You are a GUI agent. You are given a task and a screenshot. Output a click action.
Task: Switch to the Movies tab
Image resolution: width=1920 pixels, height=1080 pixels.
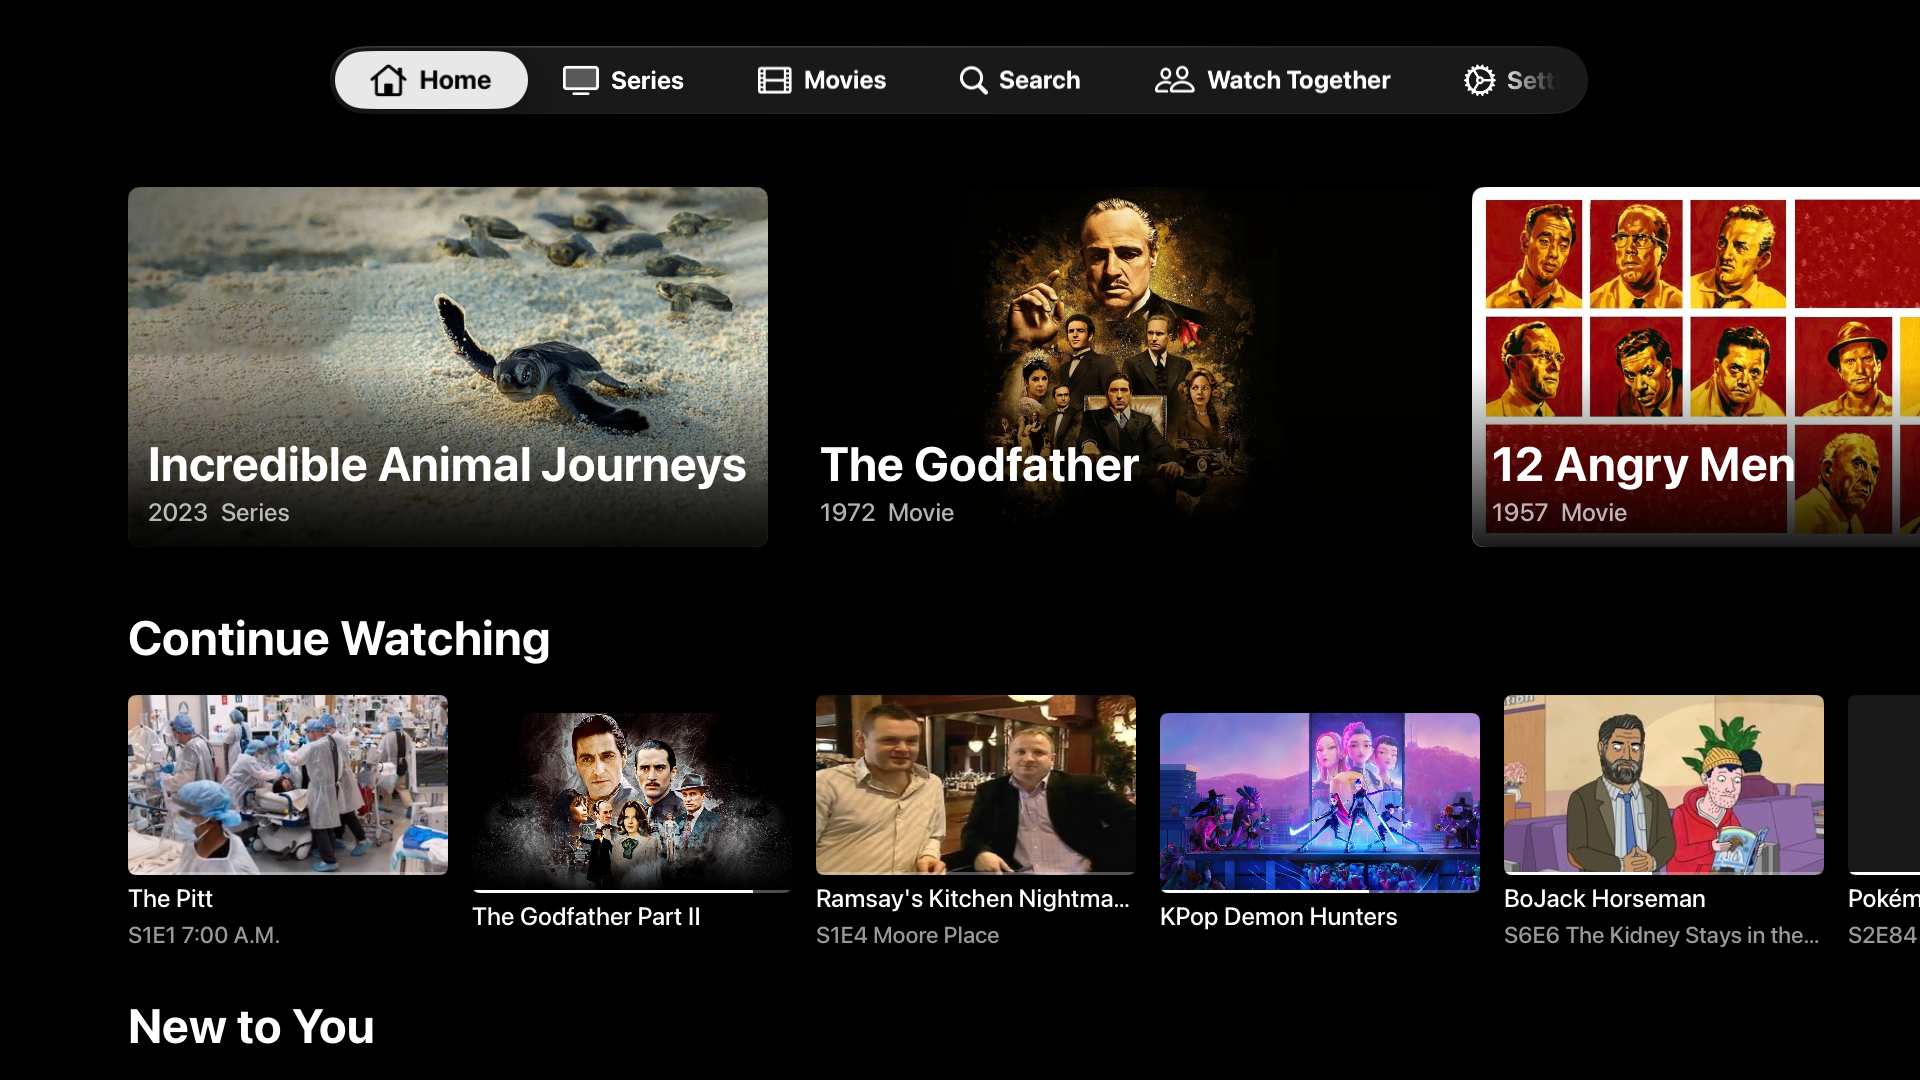pos(822,80)
